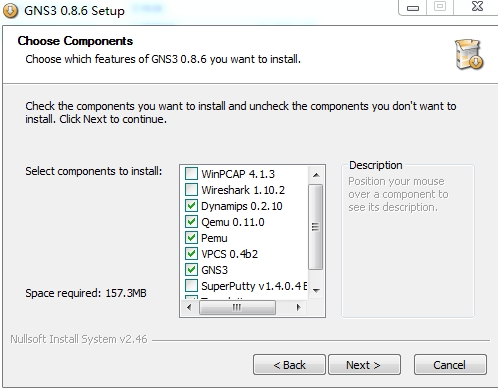Minimize the GNS3 Setup window
This screenshot has width=498, height=389.
point(413,7)
